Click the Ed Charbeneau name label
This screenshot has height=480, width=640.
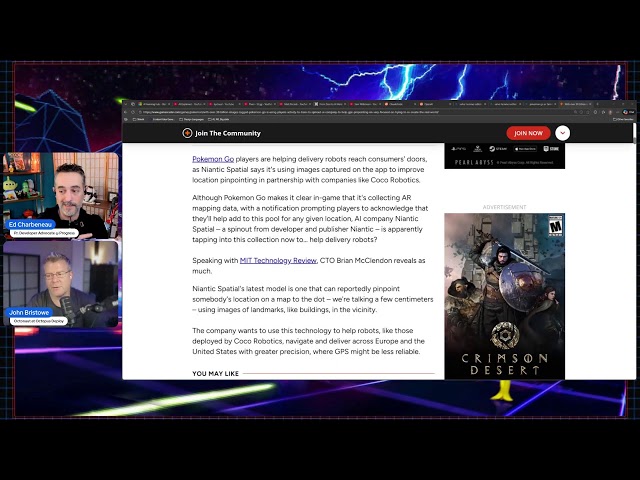click(30, 224)
